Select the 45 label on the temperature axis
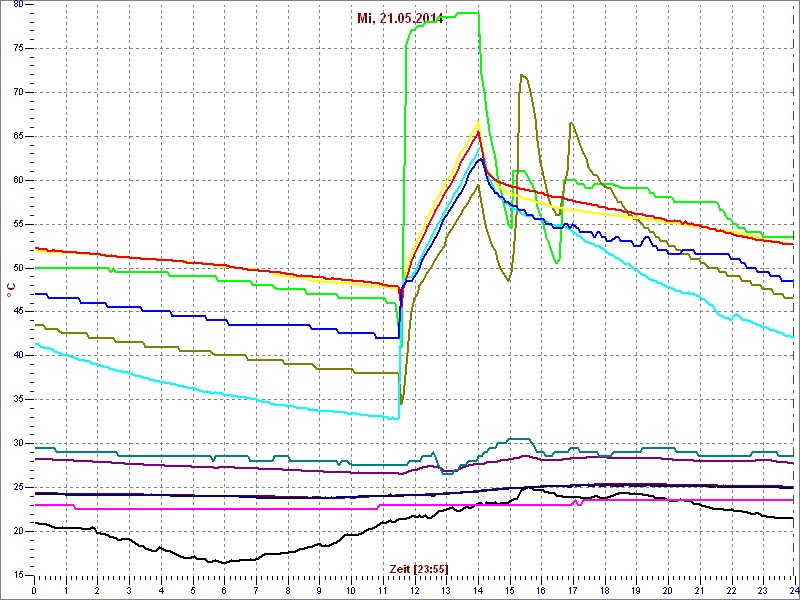This screenshot has height=600, width=800. 18,312
